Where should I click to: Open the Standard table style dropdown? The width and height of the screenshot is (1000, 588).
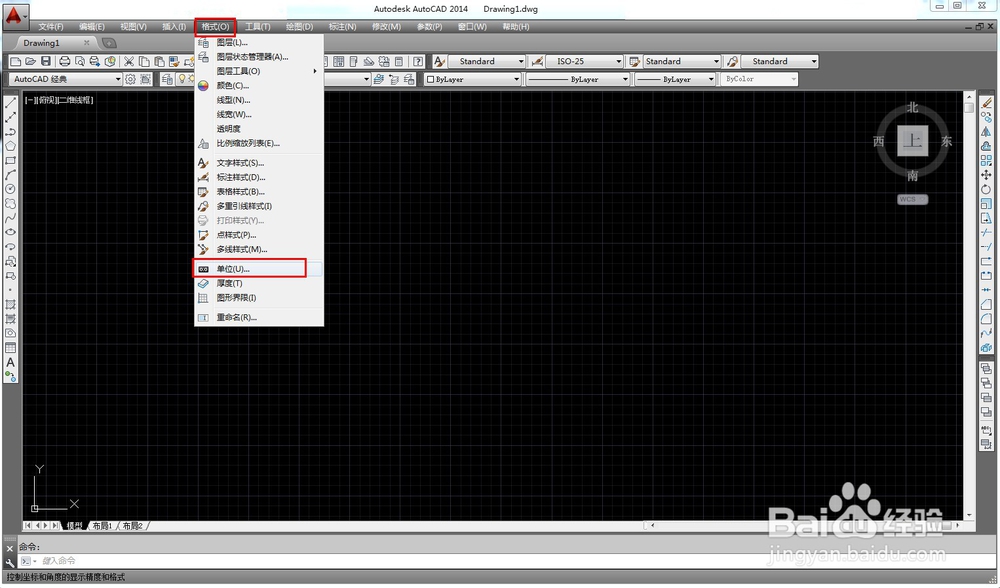click(682, 61)
